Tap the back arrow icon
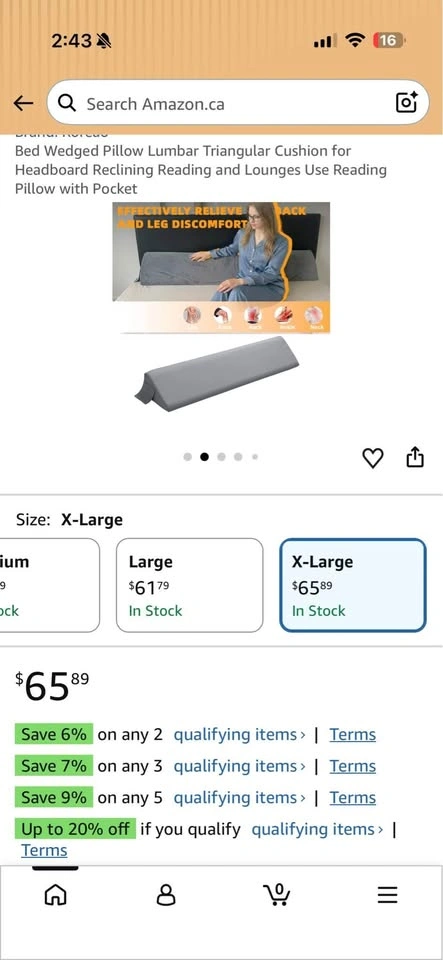The height and width of the screenshot is (960, 443). point(23,103)
